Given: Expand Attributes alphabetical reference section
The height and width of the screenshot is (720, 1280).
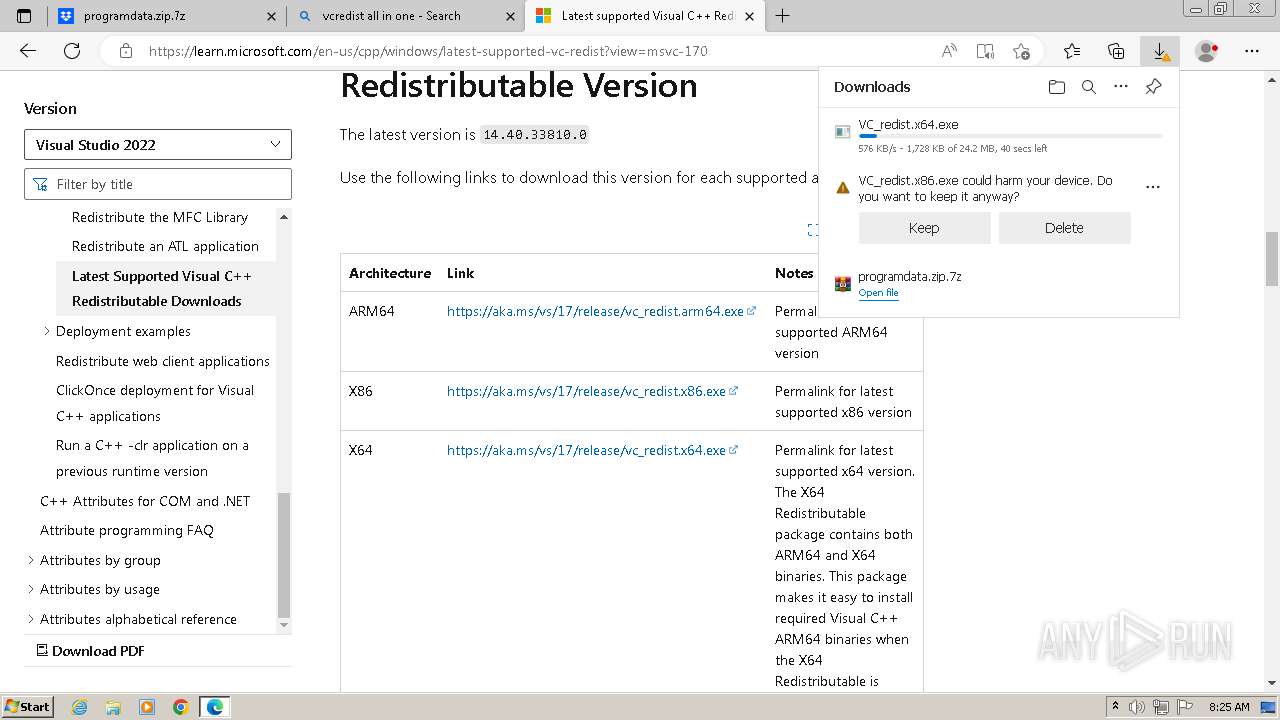Looking at the screenshot, I should coord(30,619).
